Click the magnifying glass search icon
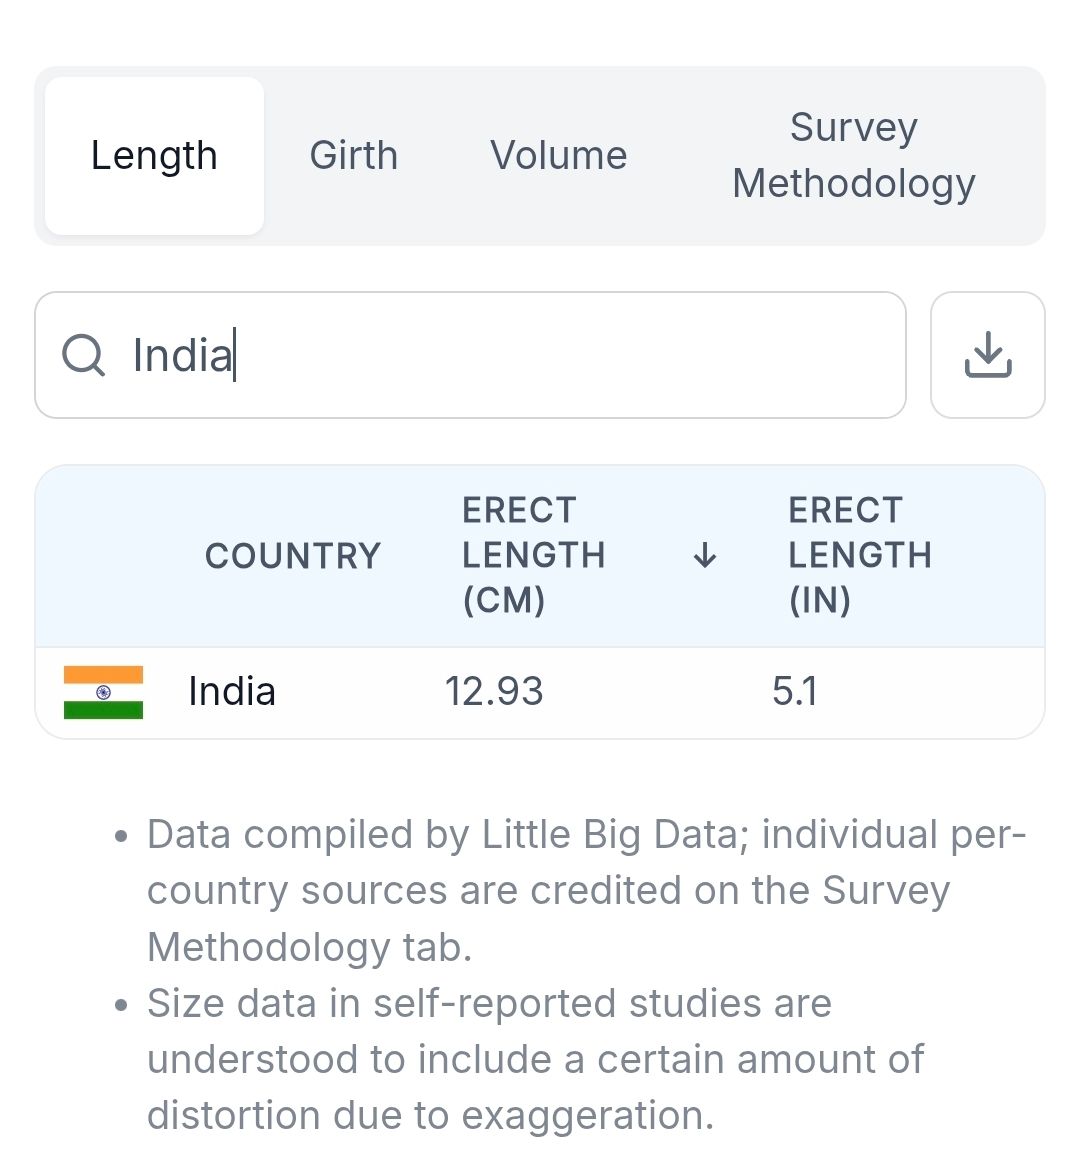The width and height of the screenshot is (1080, 1152). tap(83, 355)
